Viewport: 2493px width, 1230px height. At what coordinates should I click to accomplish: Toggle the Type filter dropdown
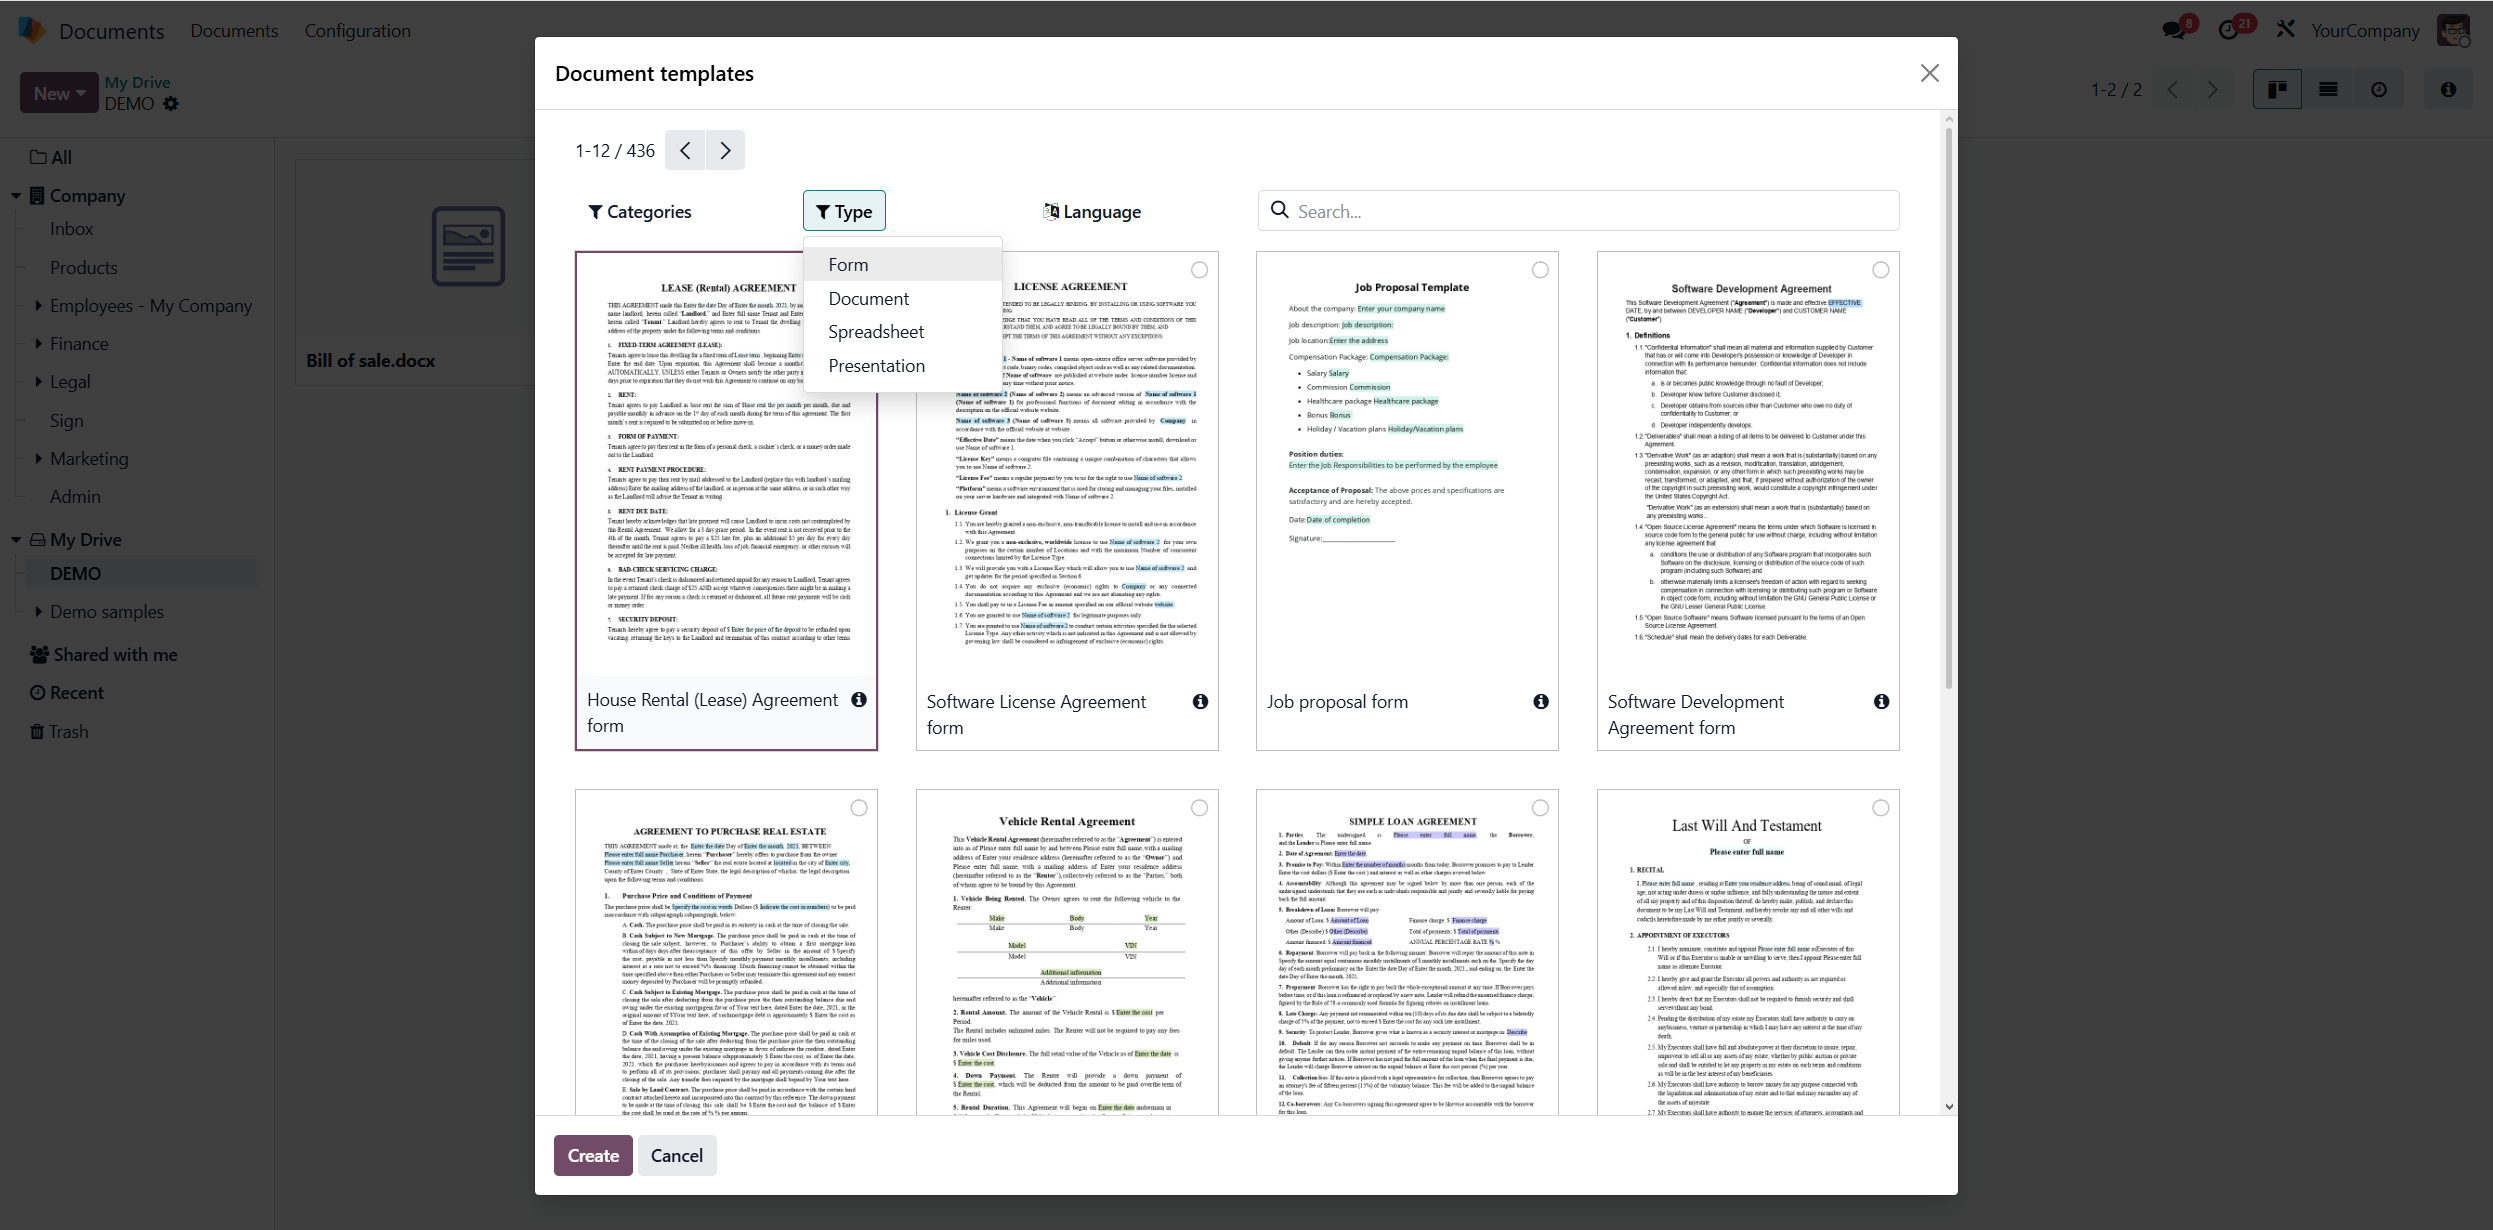[x=844, y=211]
